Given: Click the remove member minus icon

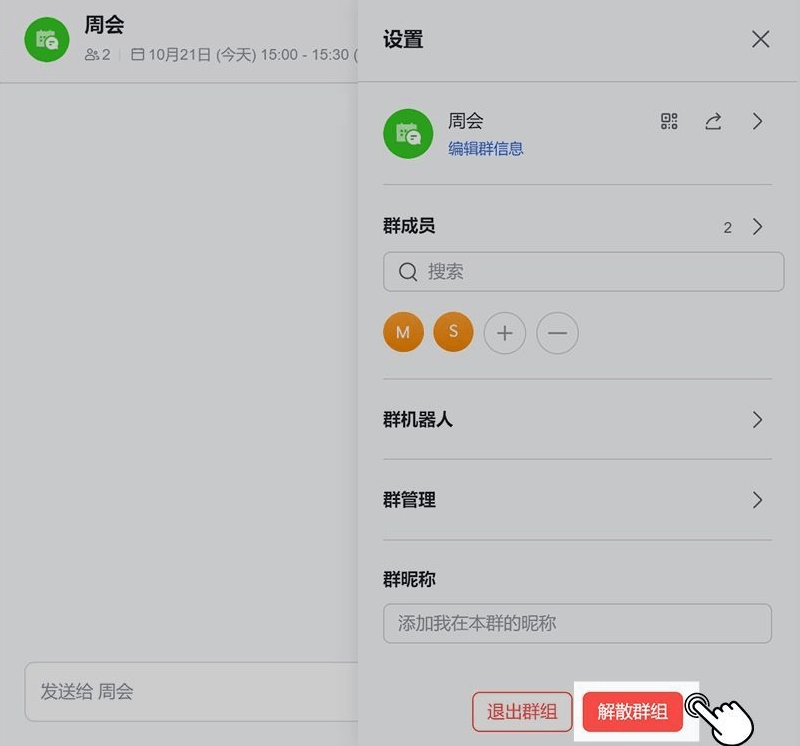Looking at the screenshot, I should tap(557, 333).
